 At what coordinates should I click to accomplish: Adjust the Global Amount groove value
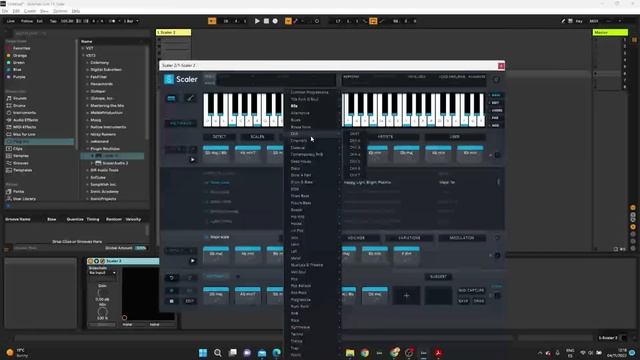(141, 248)
